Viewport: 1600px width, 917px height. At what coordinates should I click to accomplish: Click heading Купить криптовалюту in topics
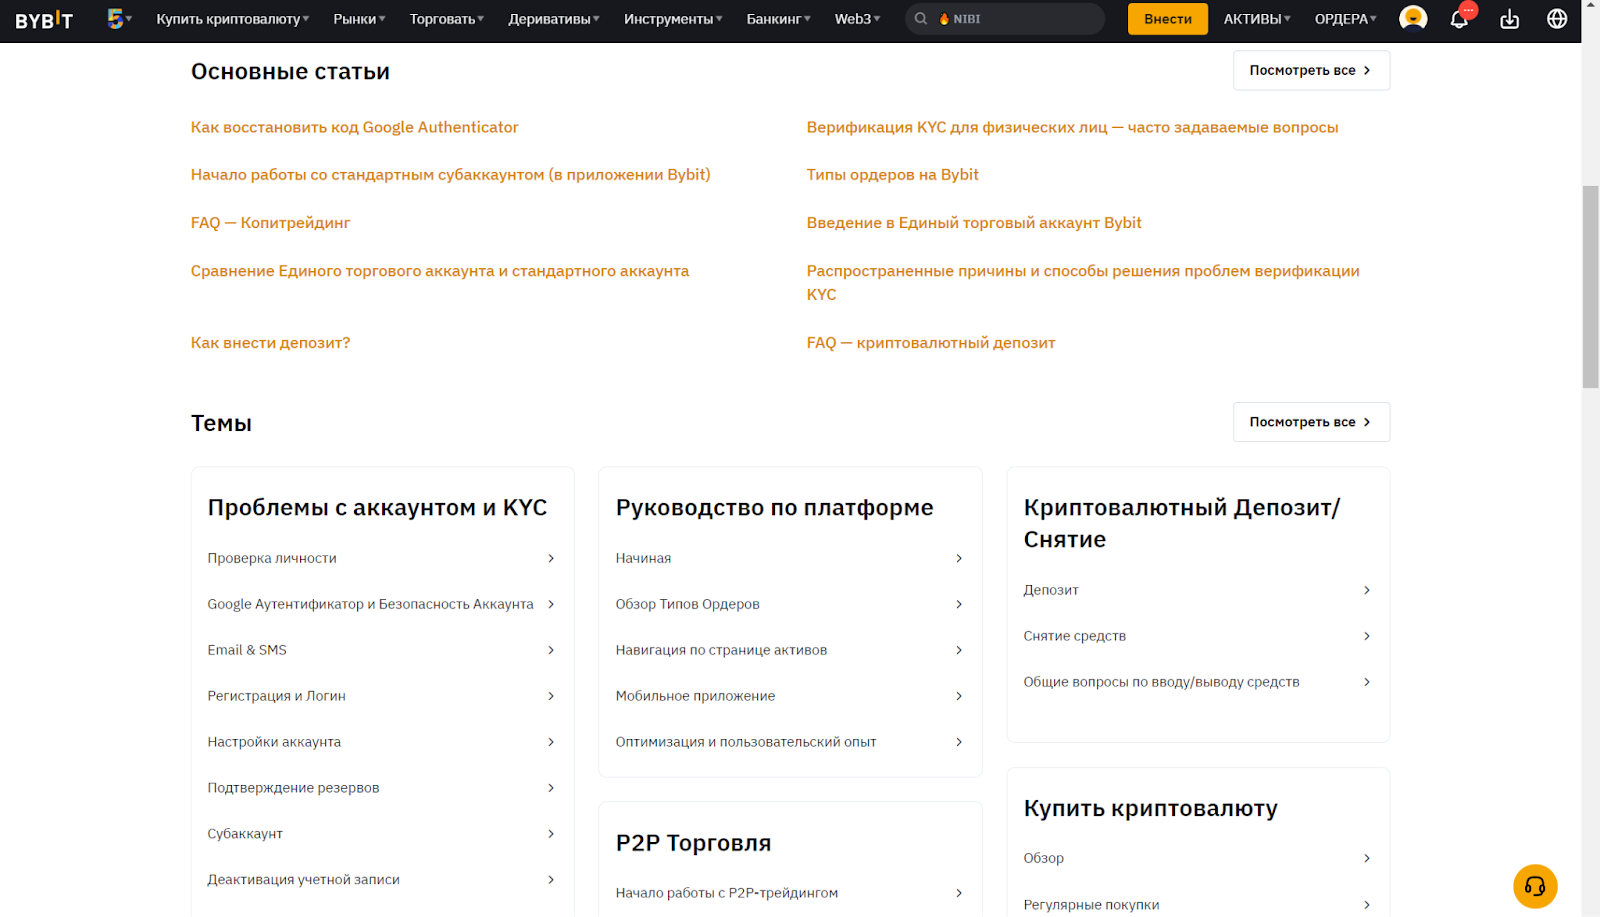(1150, 808)
